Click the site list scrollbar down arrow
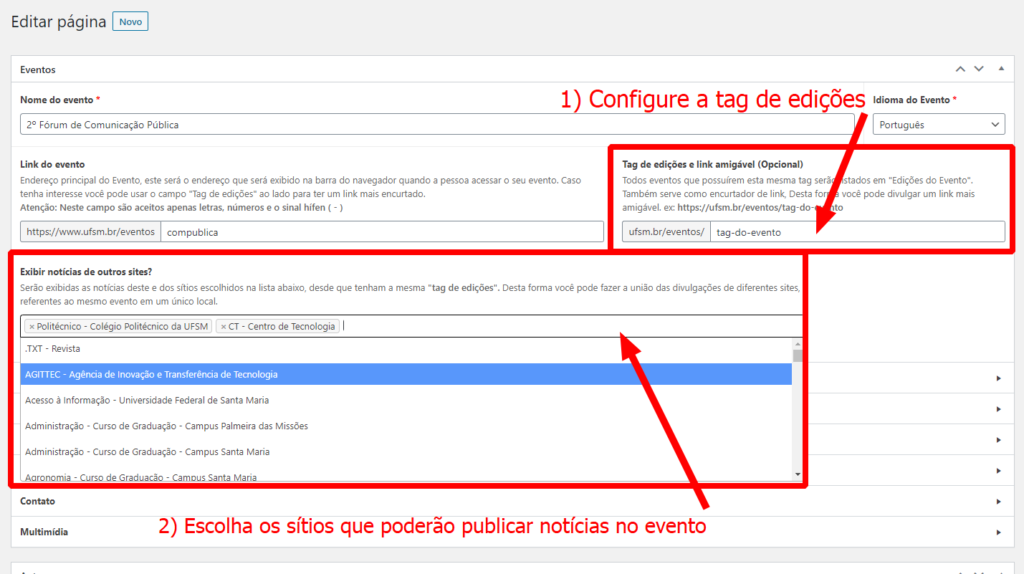This screenshot has height=574, width=1024. coord(797,474)
